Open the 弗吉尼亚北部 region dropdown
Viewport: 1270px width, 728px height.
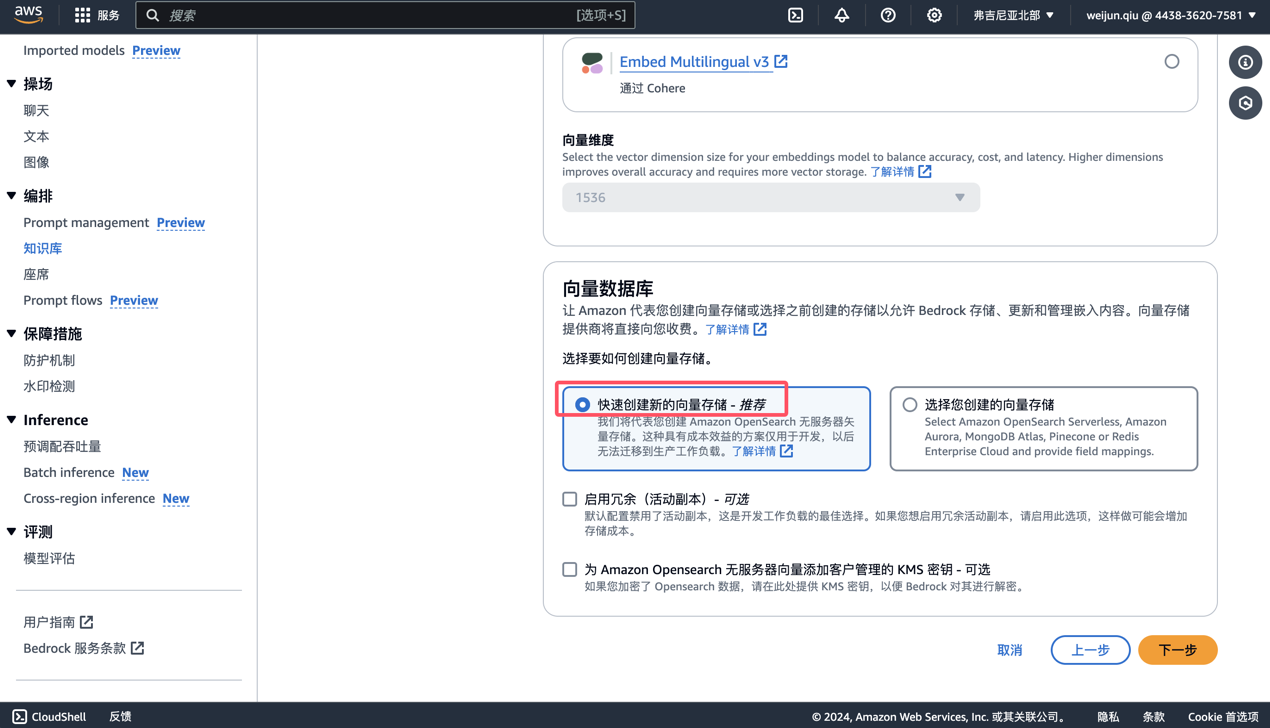[x=1013, y=15]
